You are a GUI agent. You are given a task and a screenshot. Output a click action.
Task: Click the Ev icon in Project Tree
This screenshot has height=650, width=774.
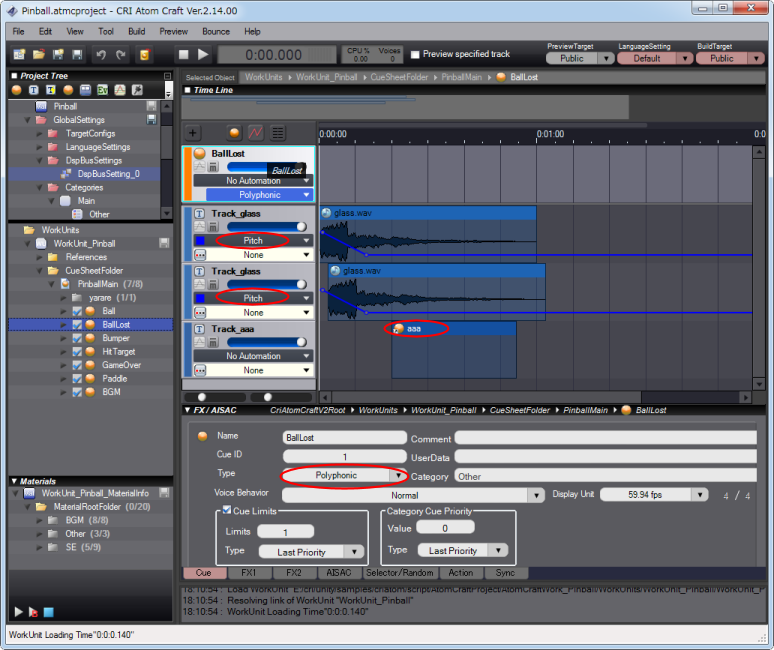click(x=102, y=90)
